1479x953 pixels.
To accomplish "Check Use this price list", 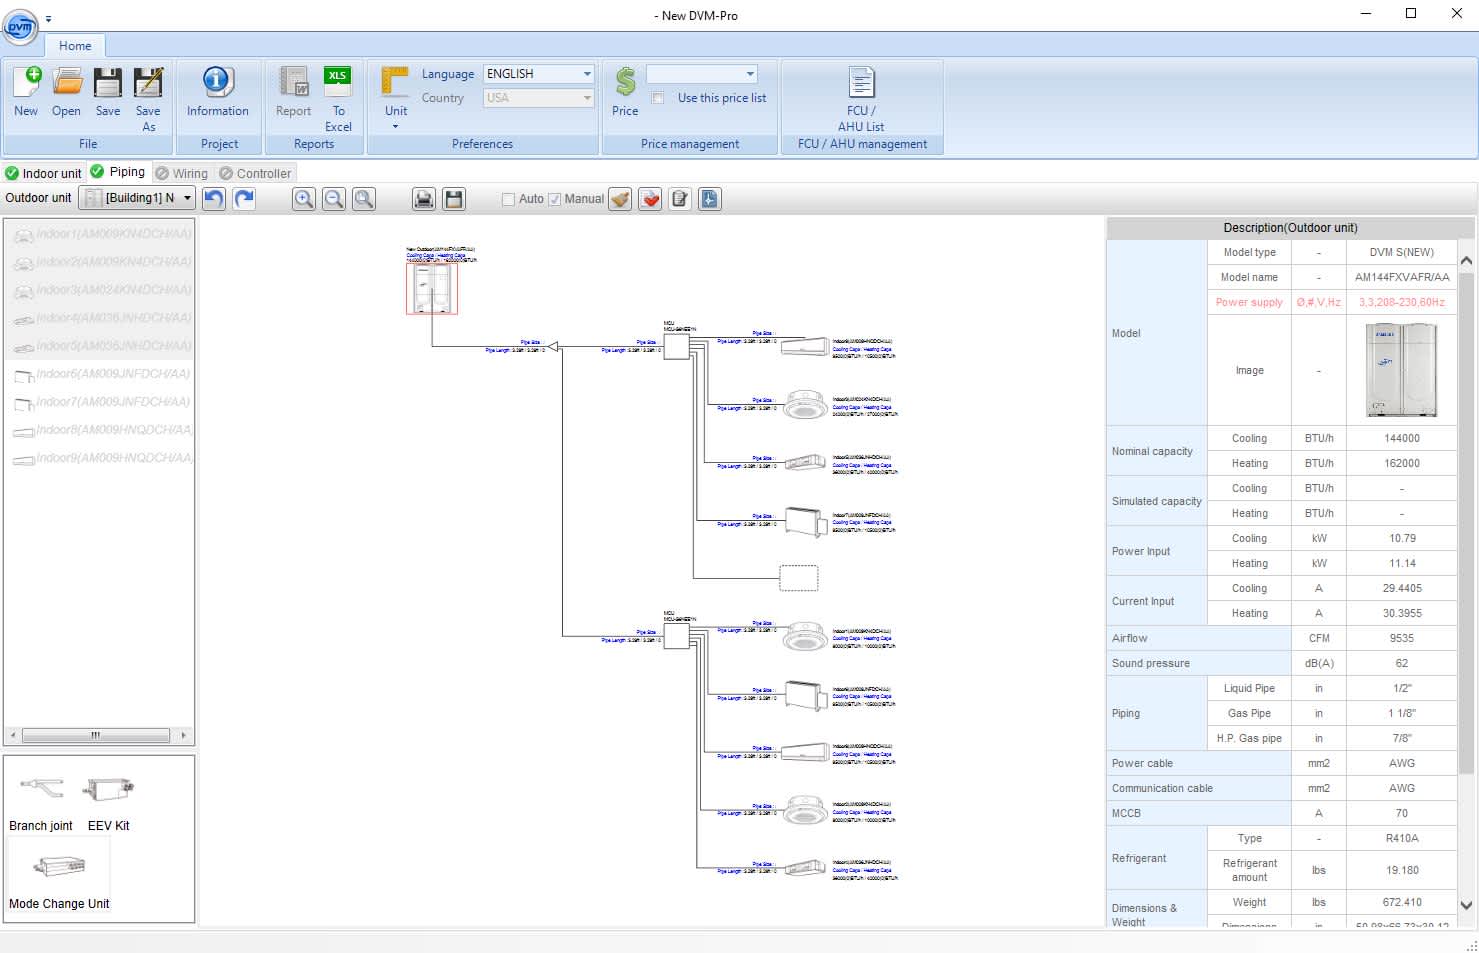I will (657, 98).
